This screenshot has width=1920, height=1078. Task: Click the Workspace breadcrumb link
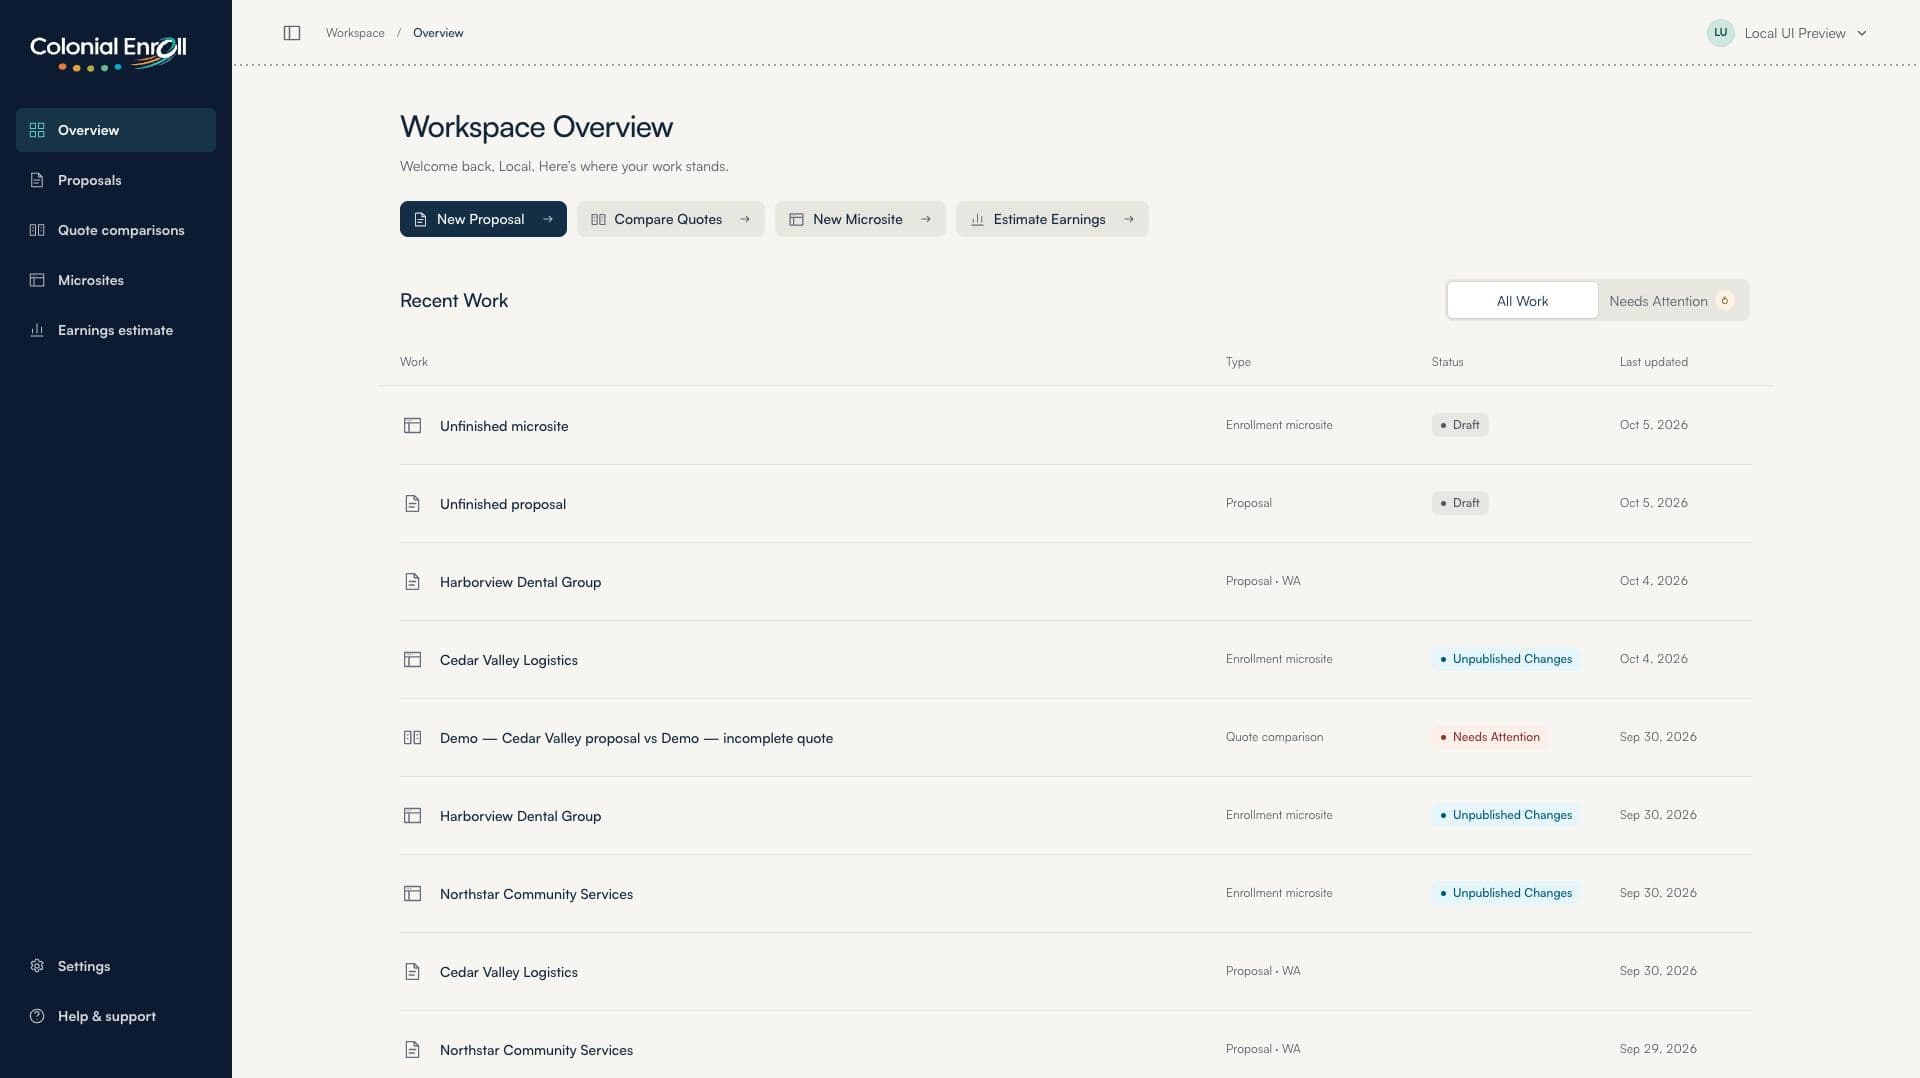(x=355, y=33)
